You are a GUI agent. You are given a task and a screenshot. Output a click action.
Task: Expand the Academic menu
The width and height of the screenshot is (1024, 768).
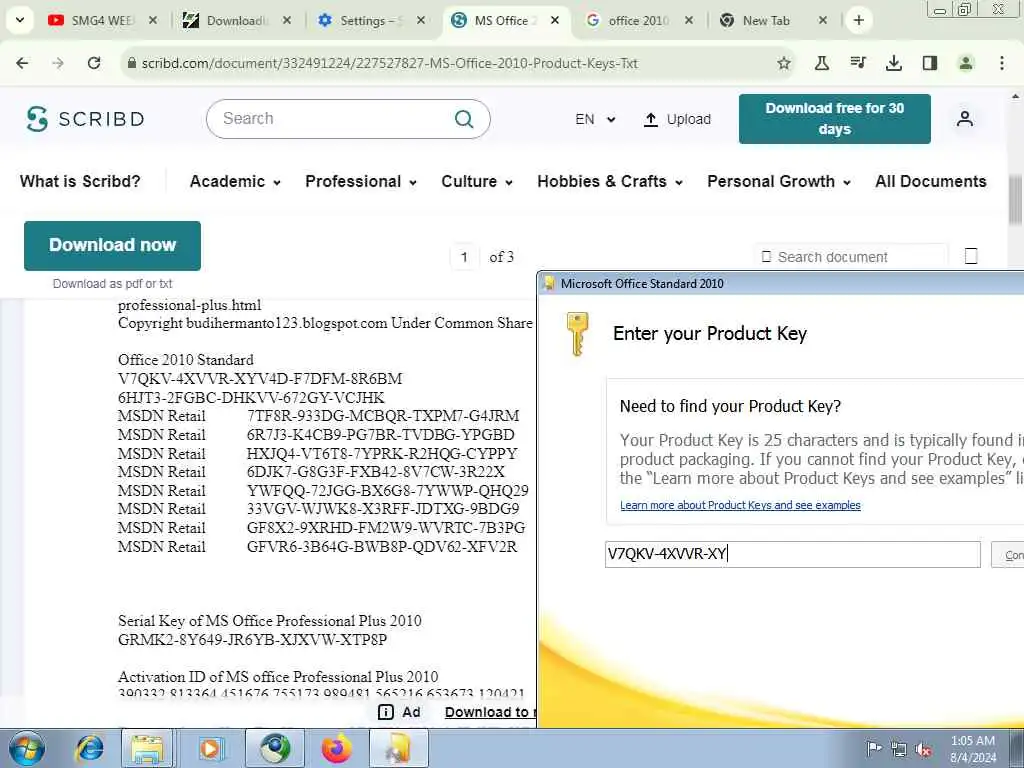coord(235,181)
